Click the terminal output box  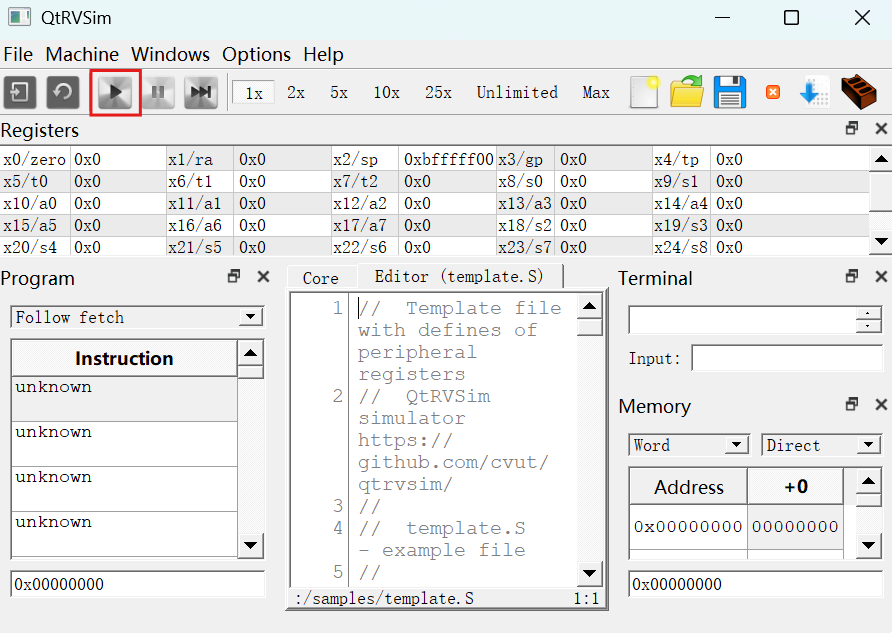(x=742, y=320)
